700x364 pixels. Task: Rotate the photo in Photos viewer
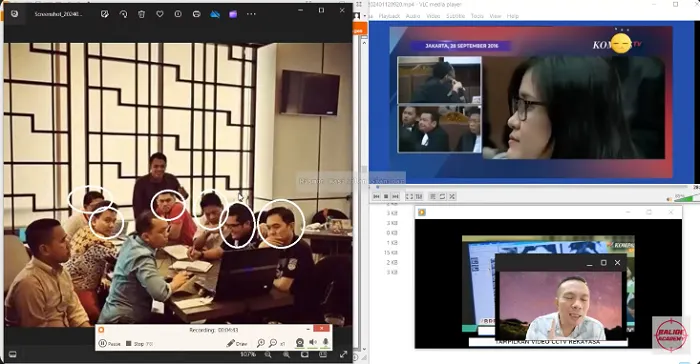point(123,14)
